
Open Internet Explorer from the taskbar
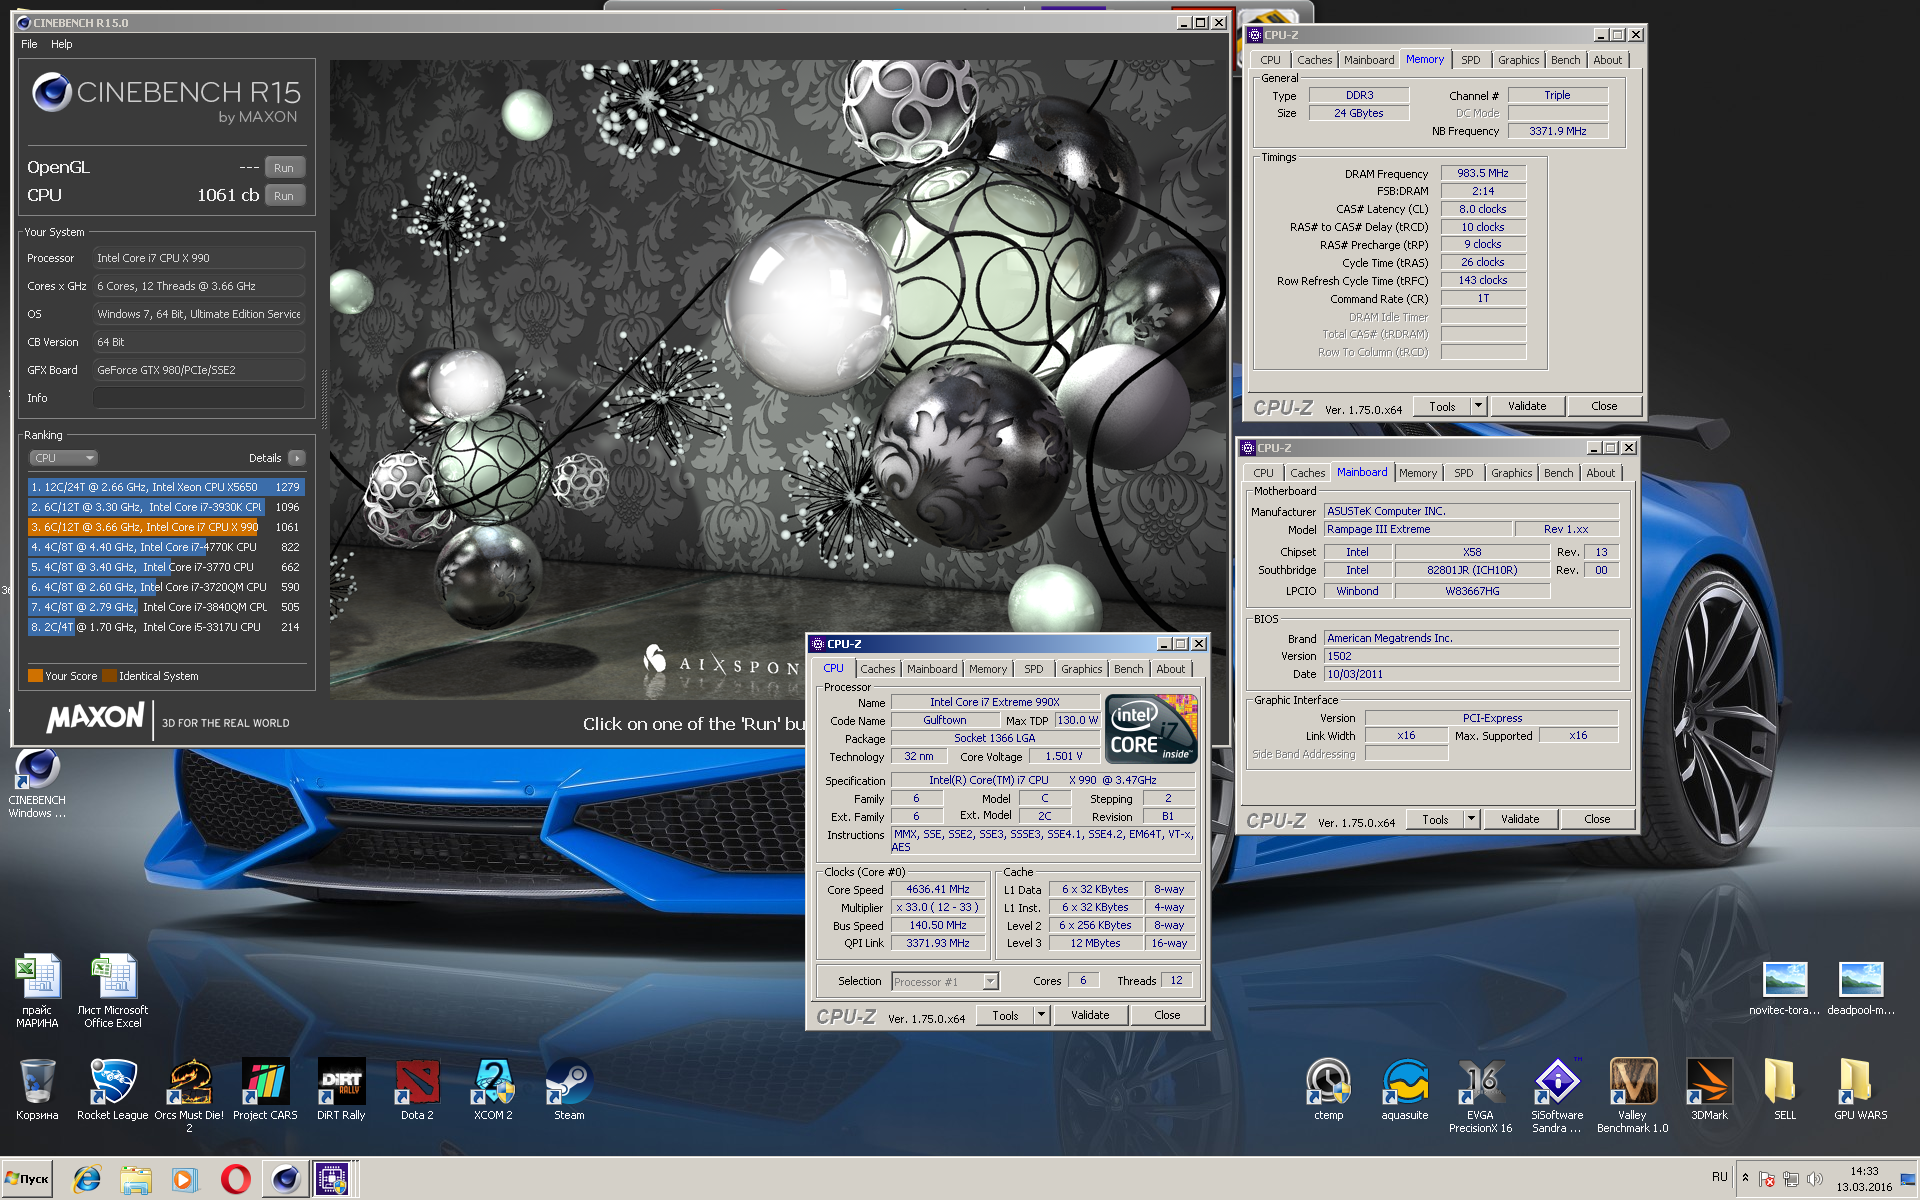pyautogui.click(x=87, y=1179)
